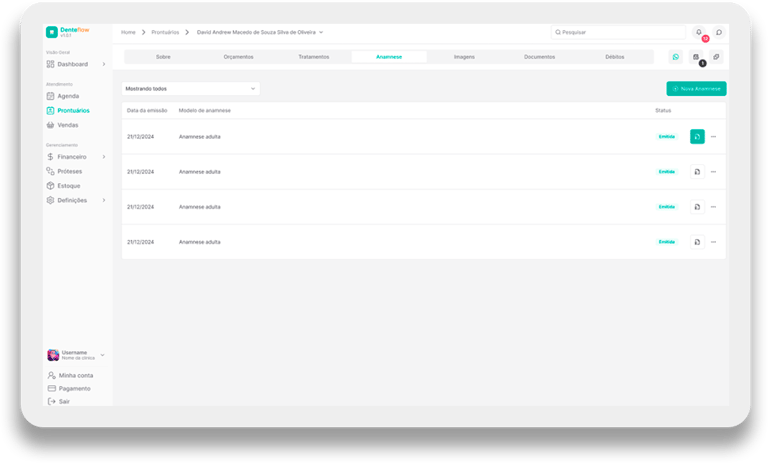
Task: Open more options for third anamnese row
Action: click(x=714, y=207)
